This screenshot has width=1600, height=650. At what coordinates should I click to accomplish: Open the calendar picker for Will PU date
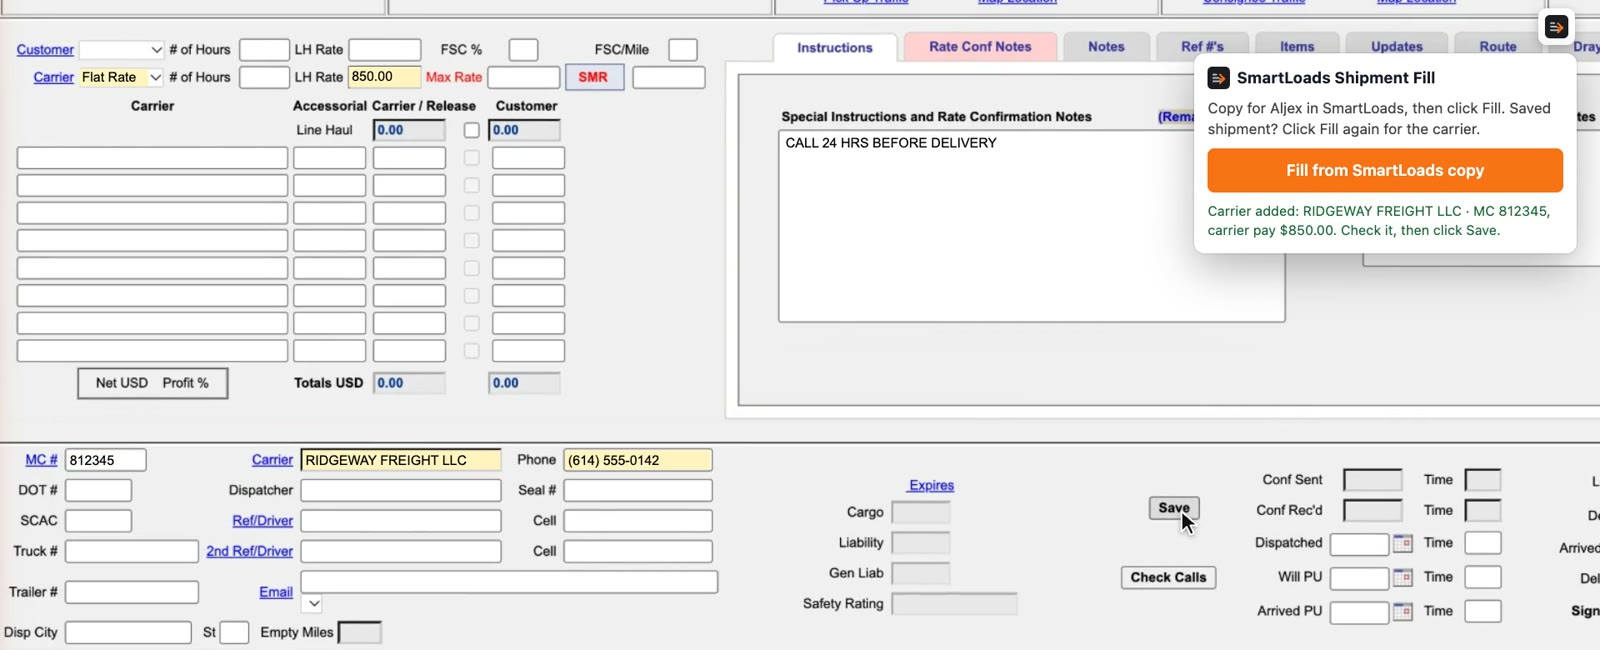pos(1403,578)
